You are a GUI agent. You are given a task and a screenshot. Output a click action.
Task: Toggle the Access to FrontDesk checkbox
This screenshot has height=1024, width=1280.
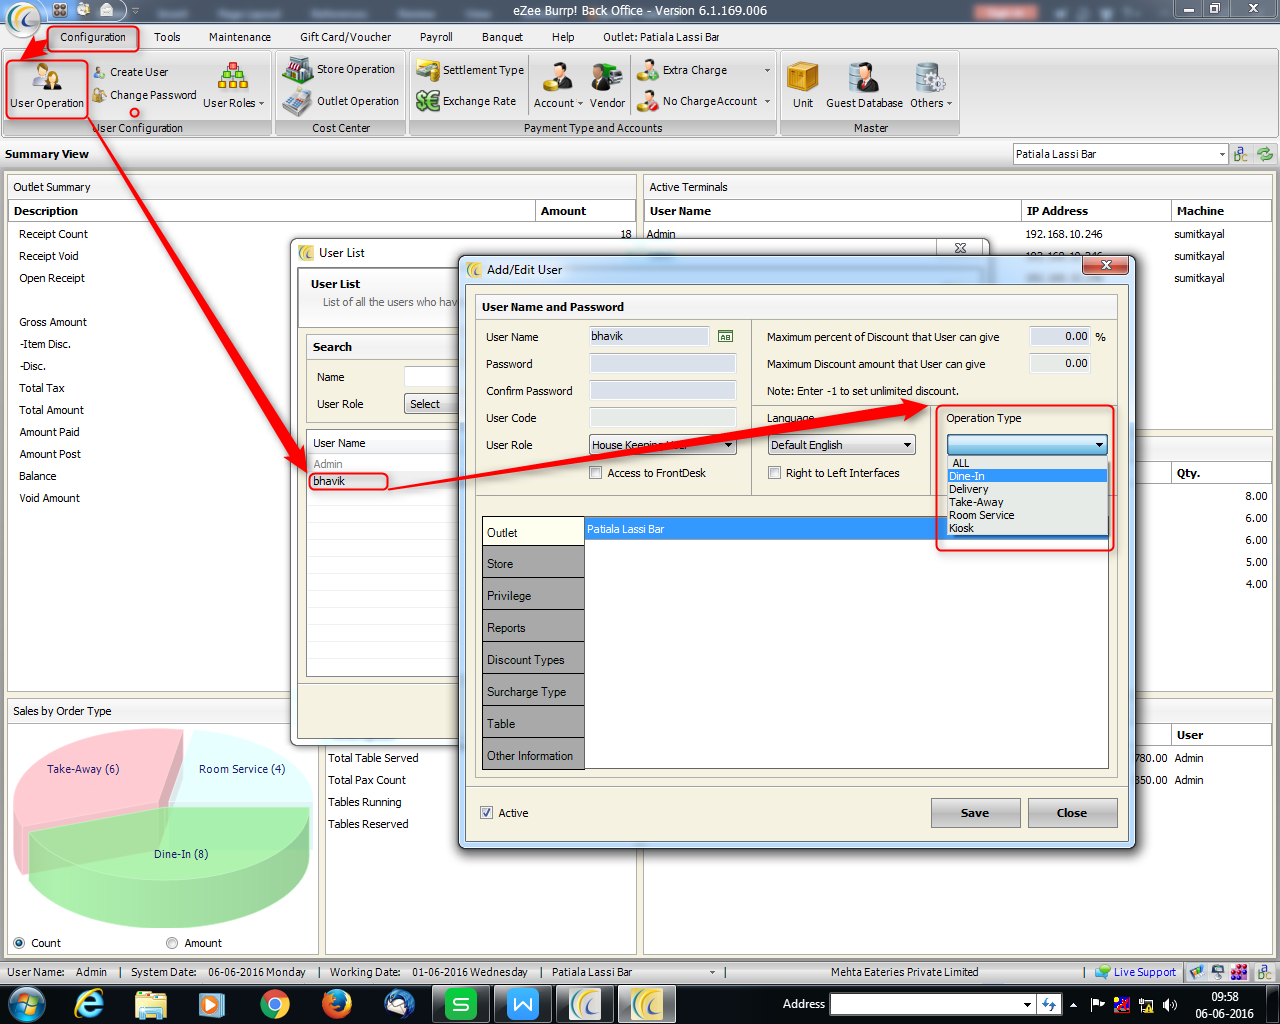(x=596, y=473)
